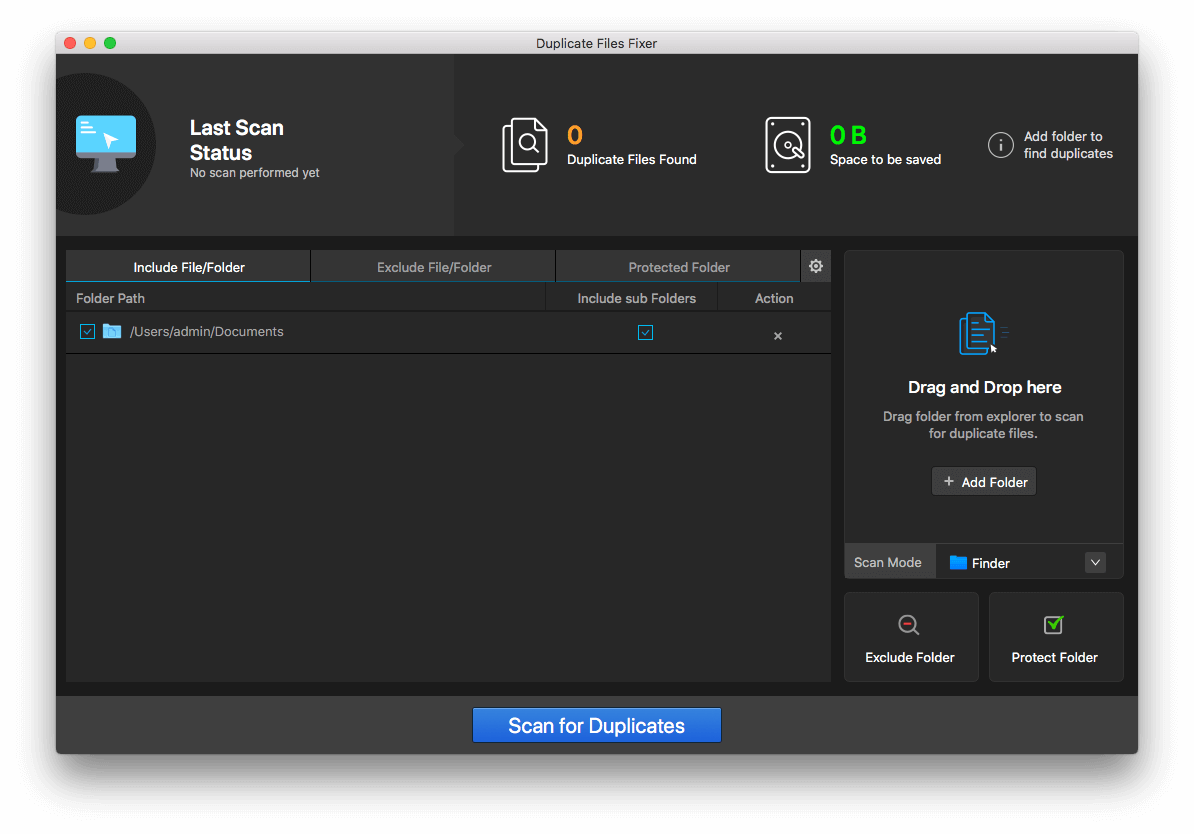Click the Drag and Drop here heading

(984, 387)
